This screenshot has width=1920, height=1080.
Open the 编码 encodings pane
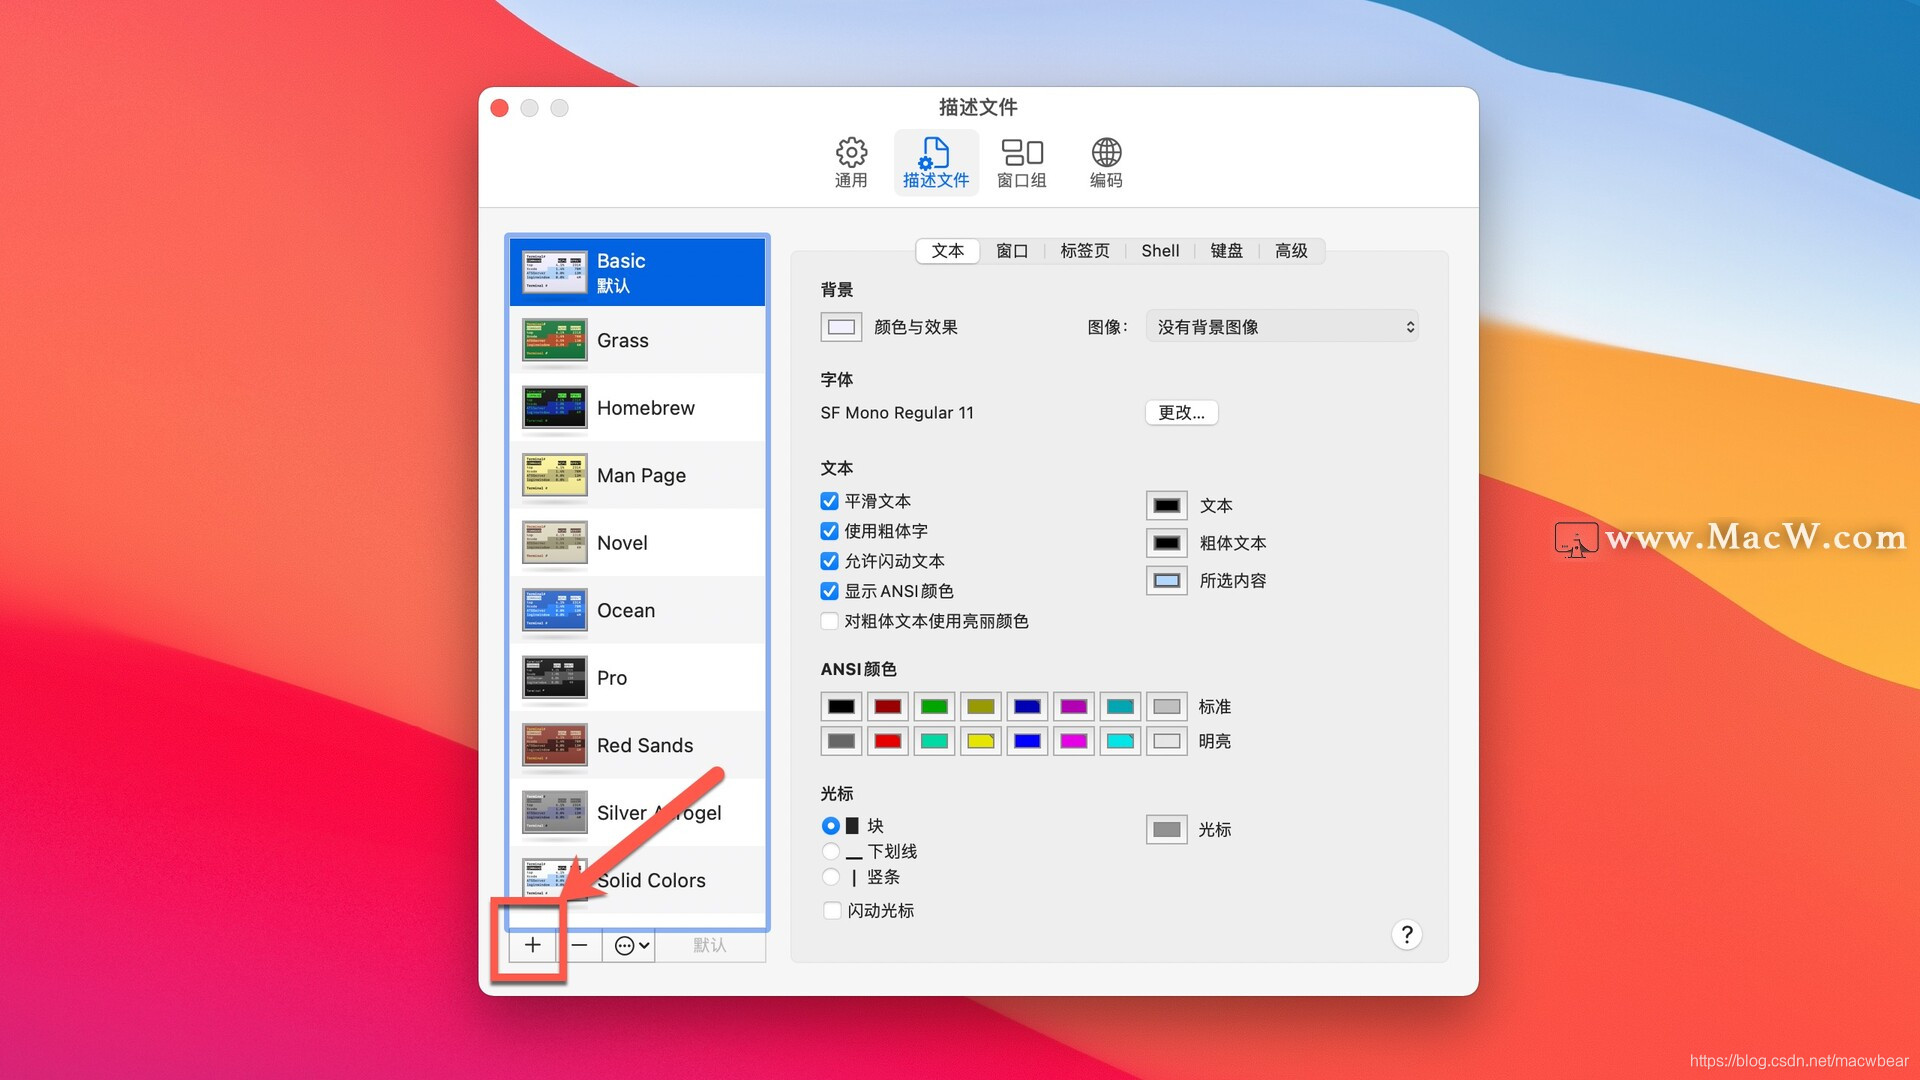pos(1106,163)
